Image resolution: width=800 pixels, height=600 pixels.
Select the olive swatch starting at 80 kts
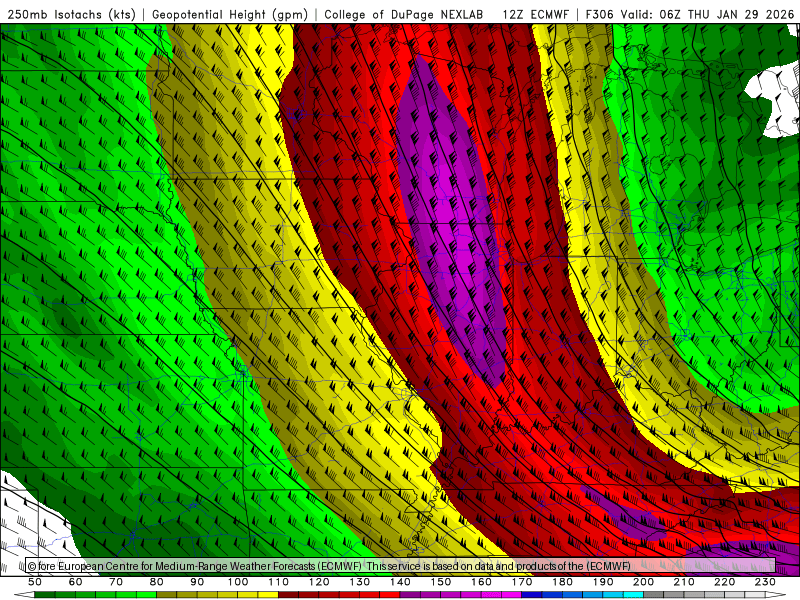pyautogui.click(x=167, y=595)
